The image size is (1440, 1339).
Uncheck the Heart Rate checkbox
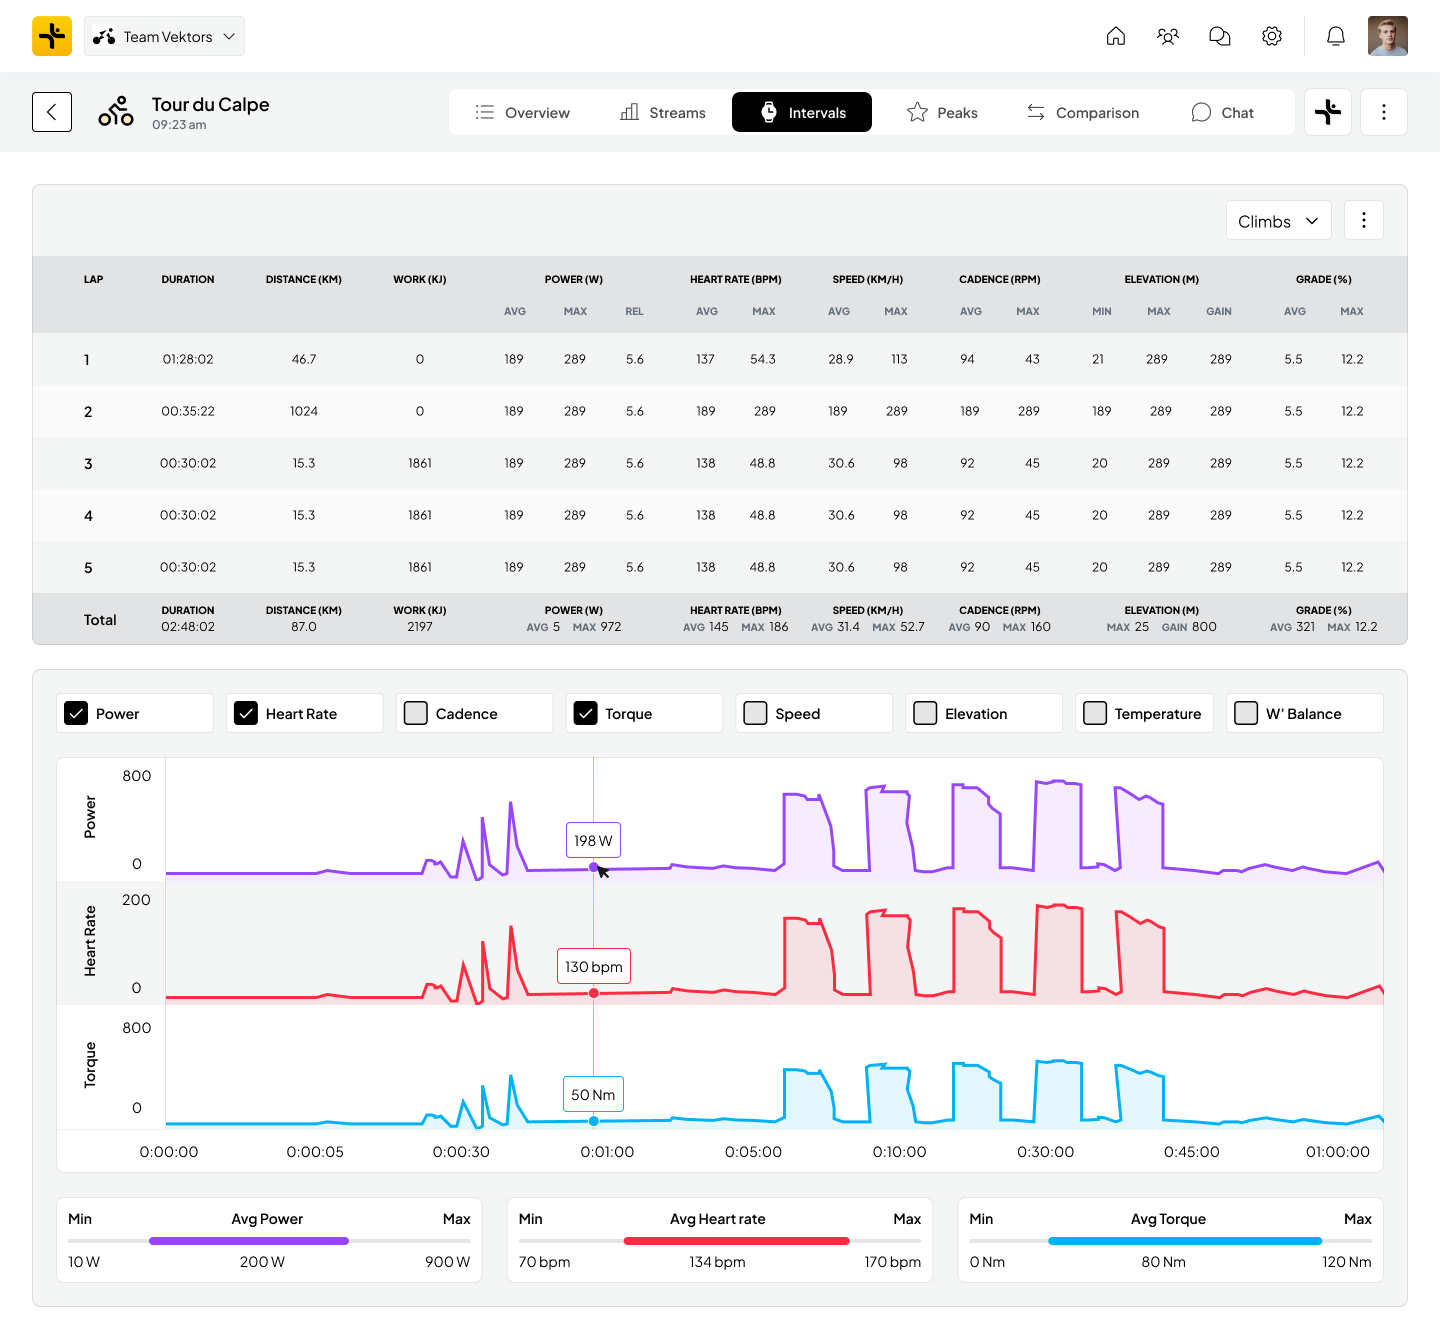coord(246,713)
